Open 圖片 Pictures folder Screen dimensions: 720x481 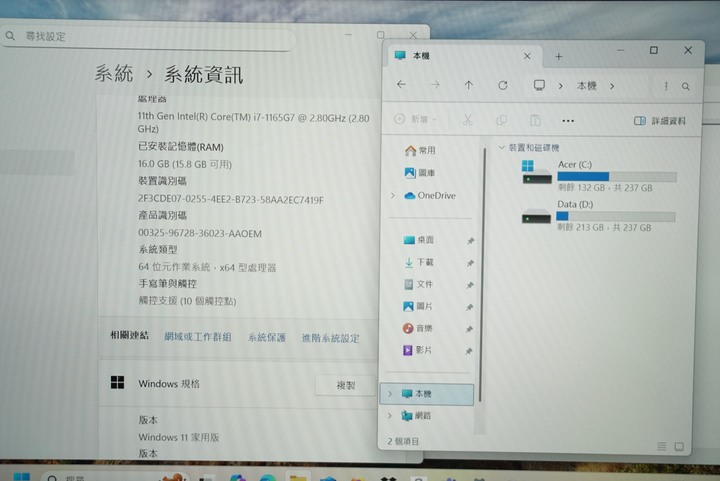[x=417, y=306]
